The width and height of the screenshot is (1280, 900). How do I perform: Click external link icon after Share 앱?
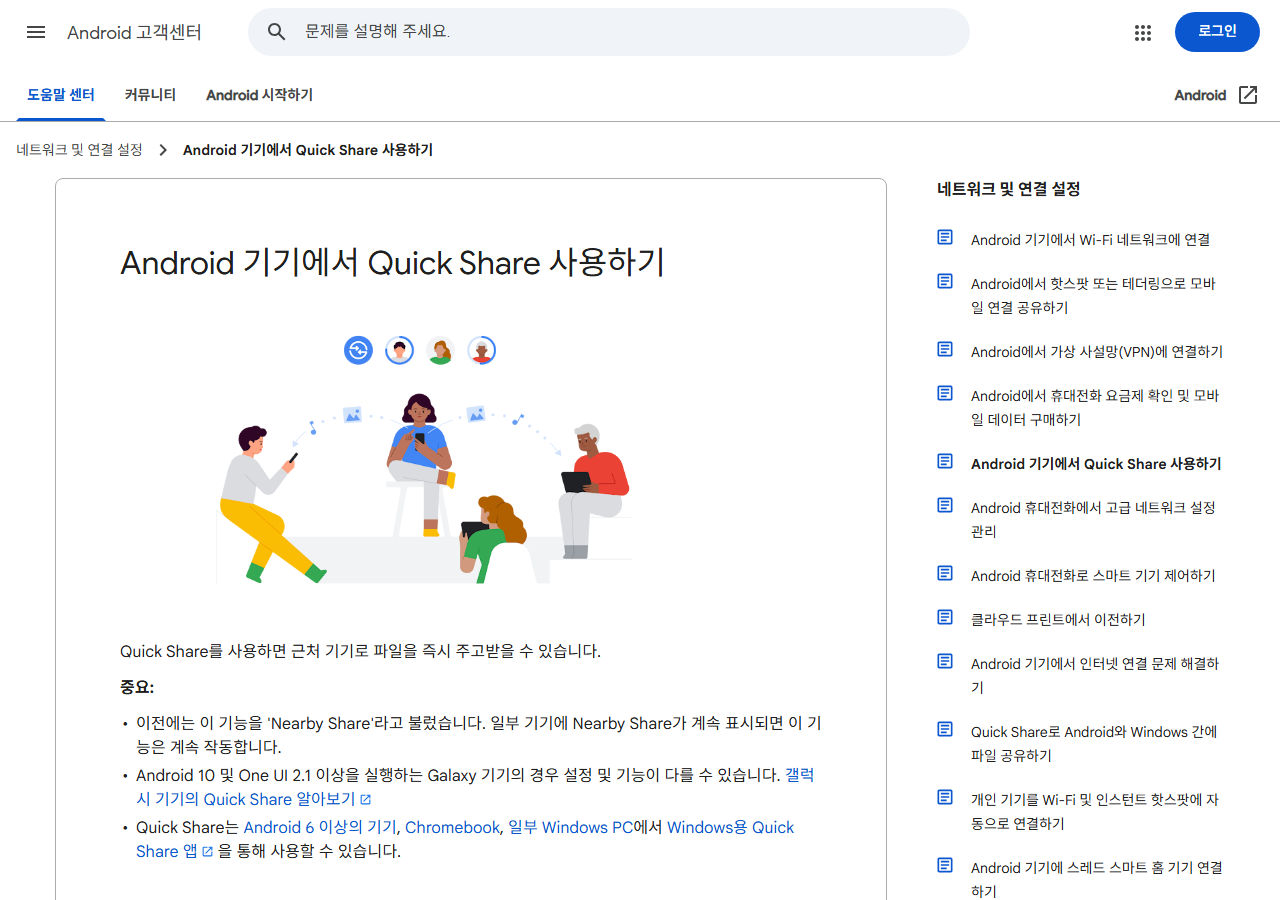208,852
